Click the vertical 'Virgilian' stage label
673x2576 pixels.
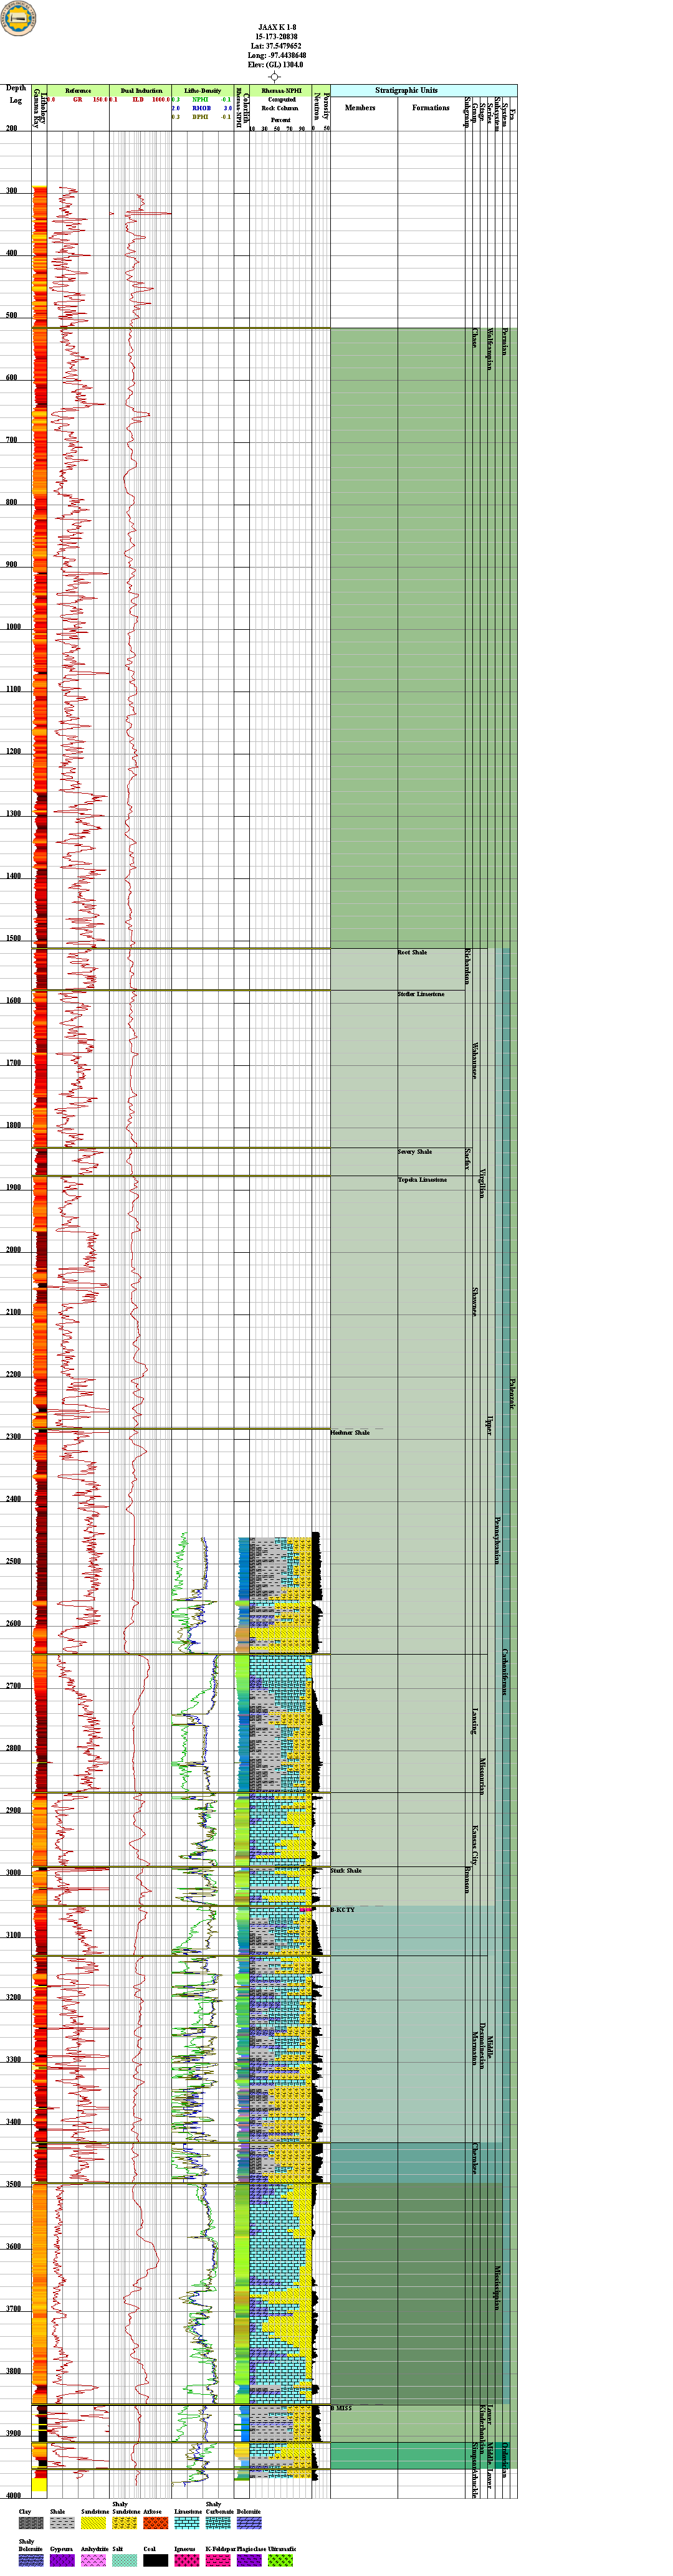point(483,1183)
